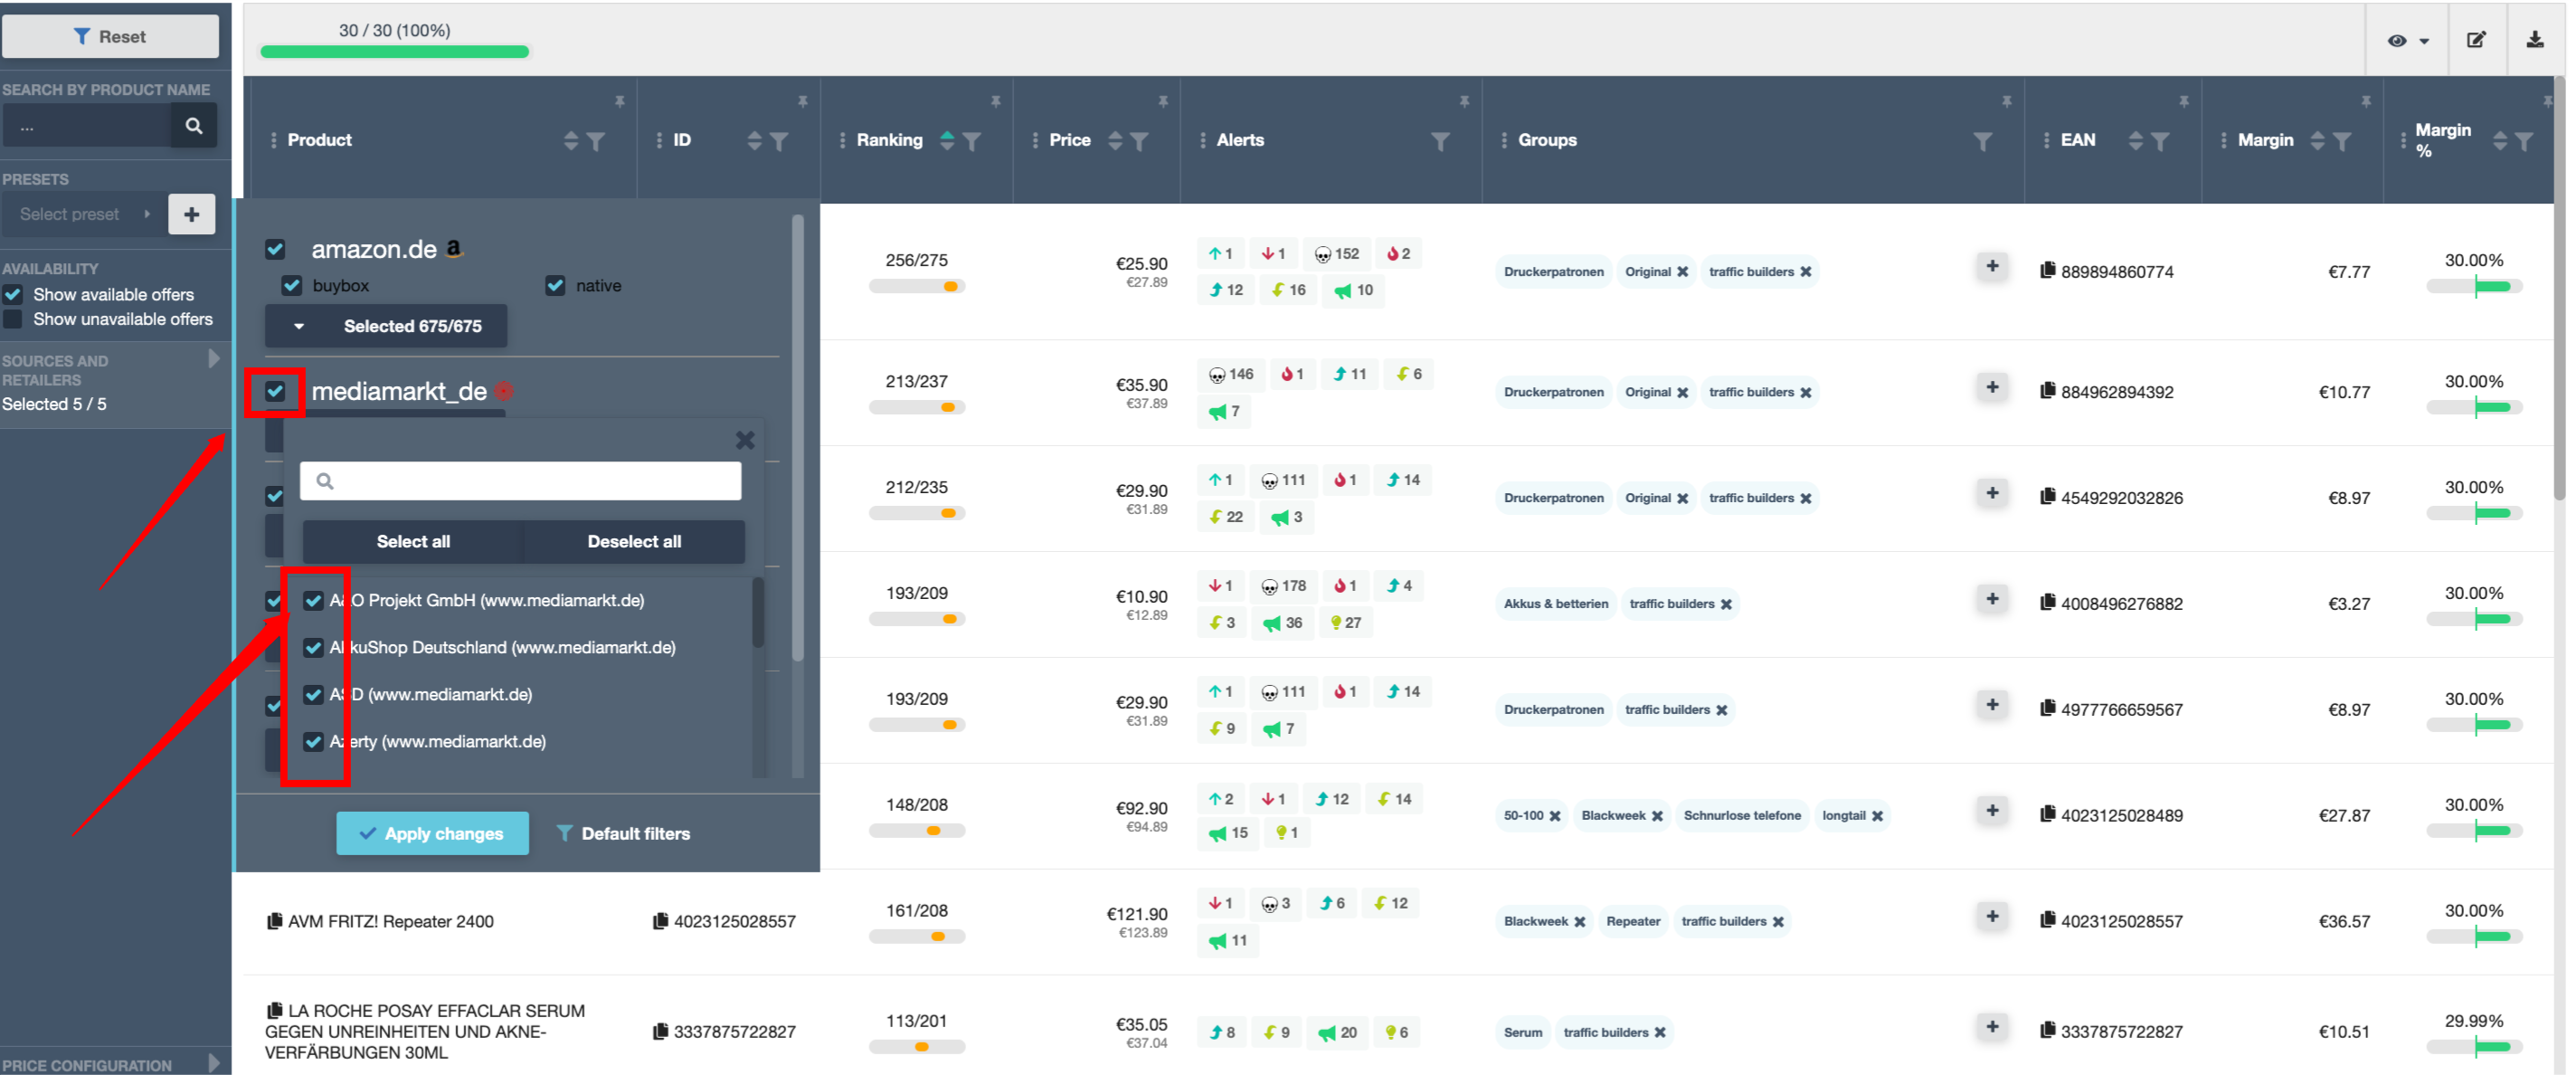Click the Apply changes button
Screen dimensions: 2576x1075
[x=432, y=833]
